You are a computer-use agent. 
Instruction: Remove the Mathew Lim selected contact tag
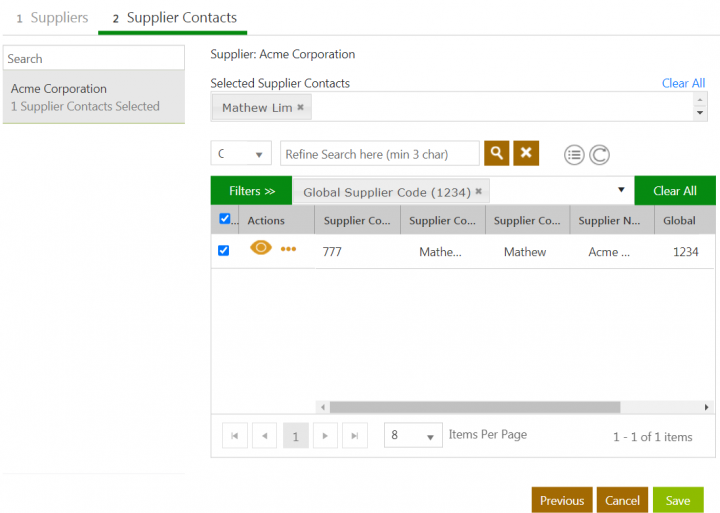300,107
